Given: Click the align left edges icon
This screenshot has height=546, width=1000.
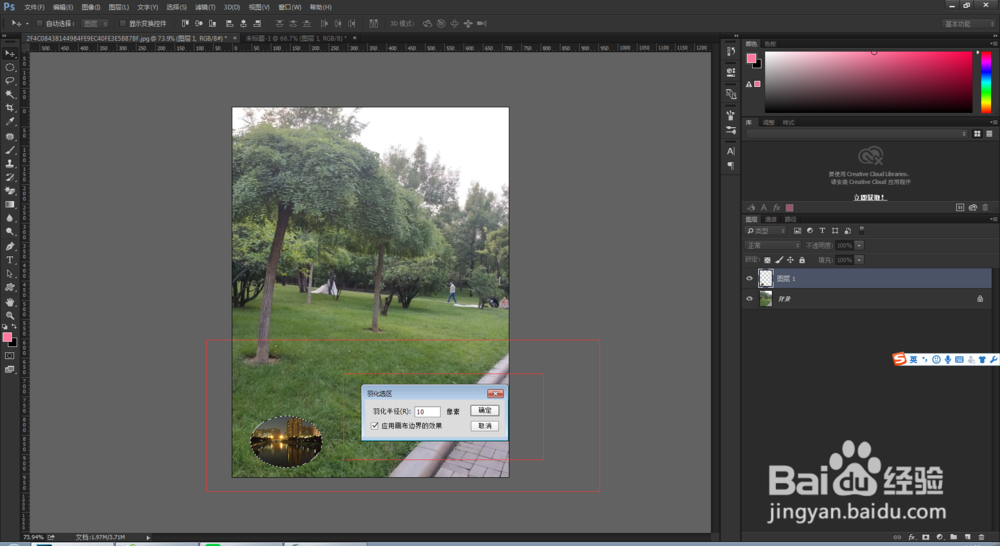Looking at the screenshot, I should pos(230,24).
